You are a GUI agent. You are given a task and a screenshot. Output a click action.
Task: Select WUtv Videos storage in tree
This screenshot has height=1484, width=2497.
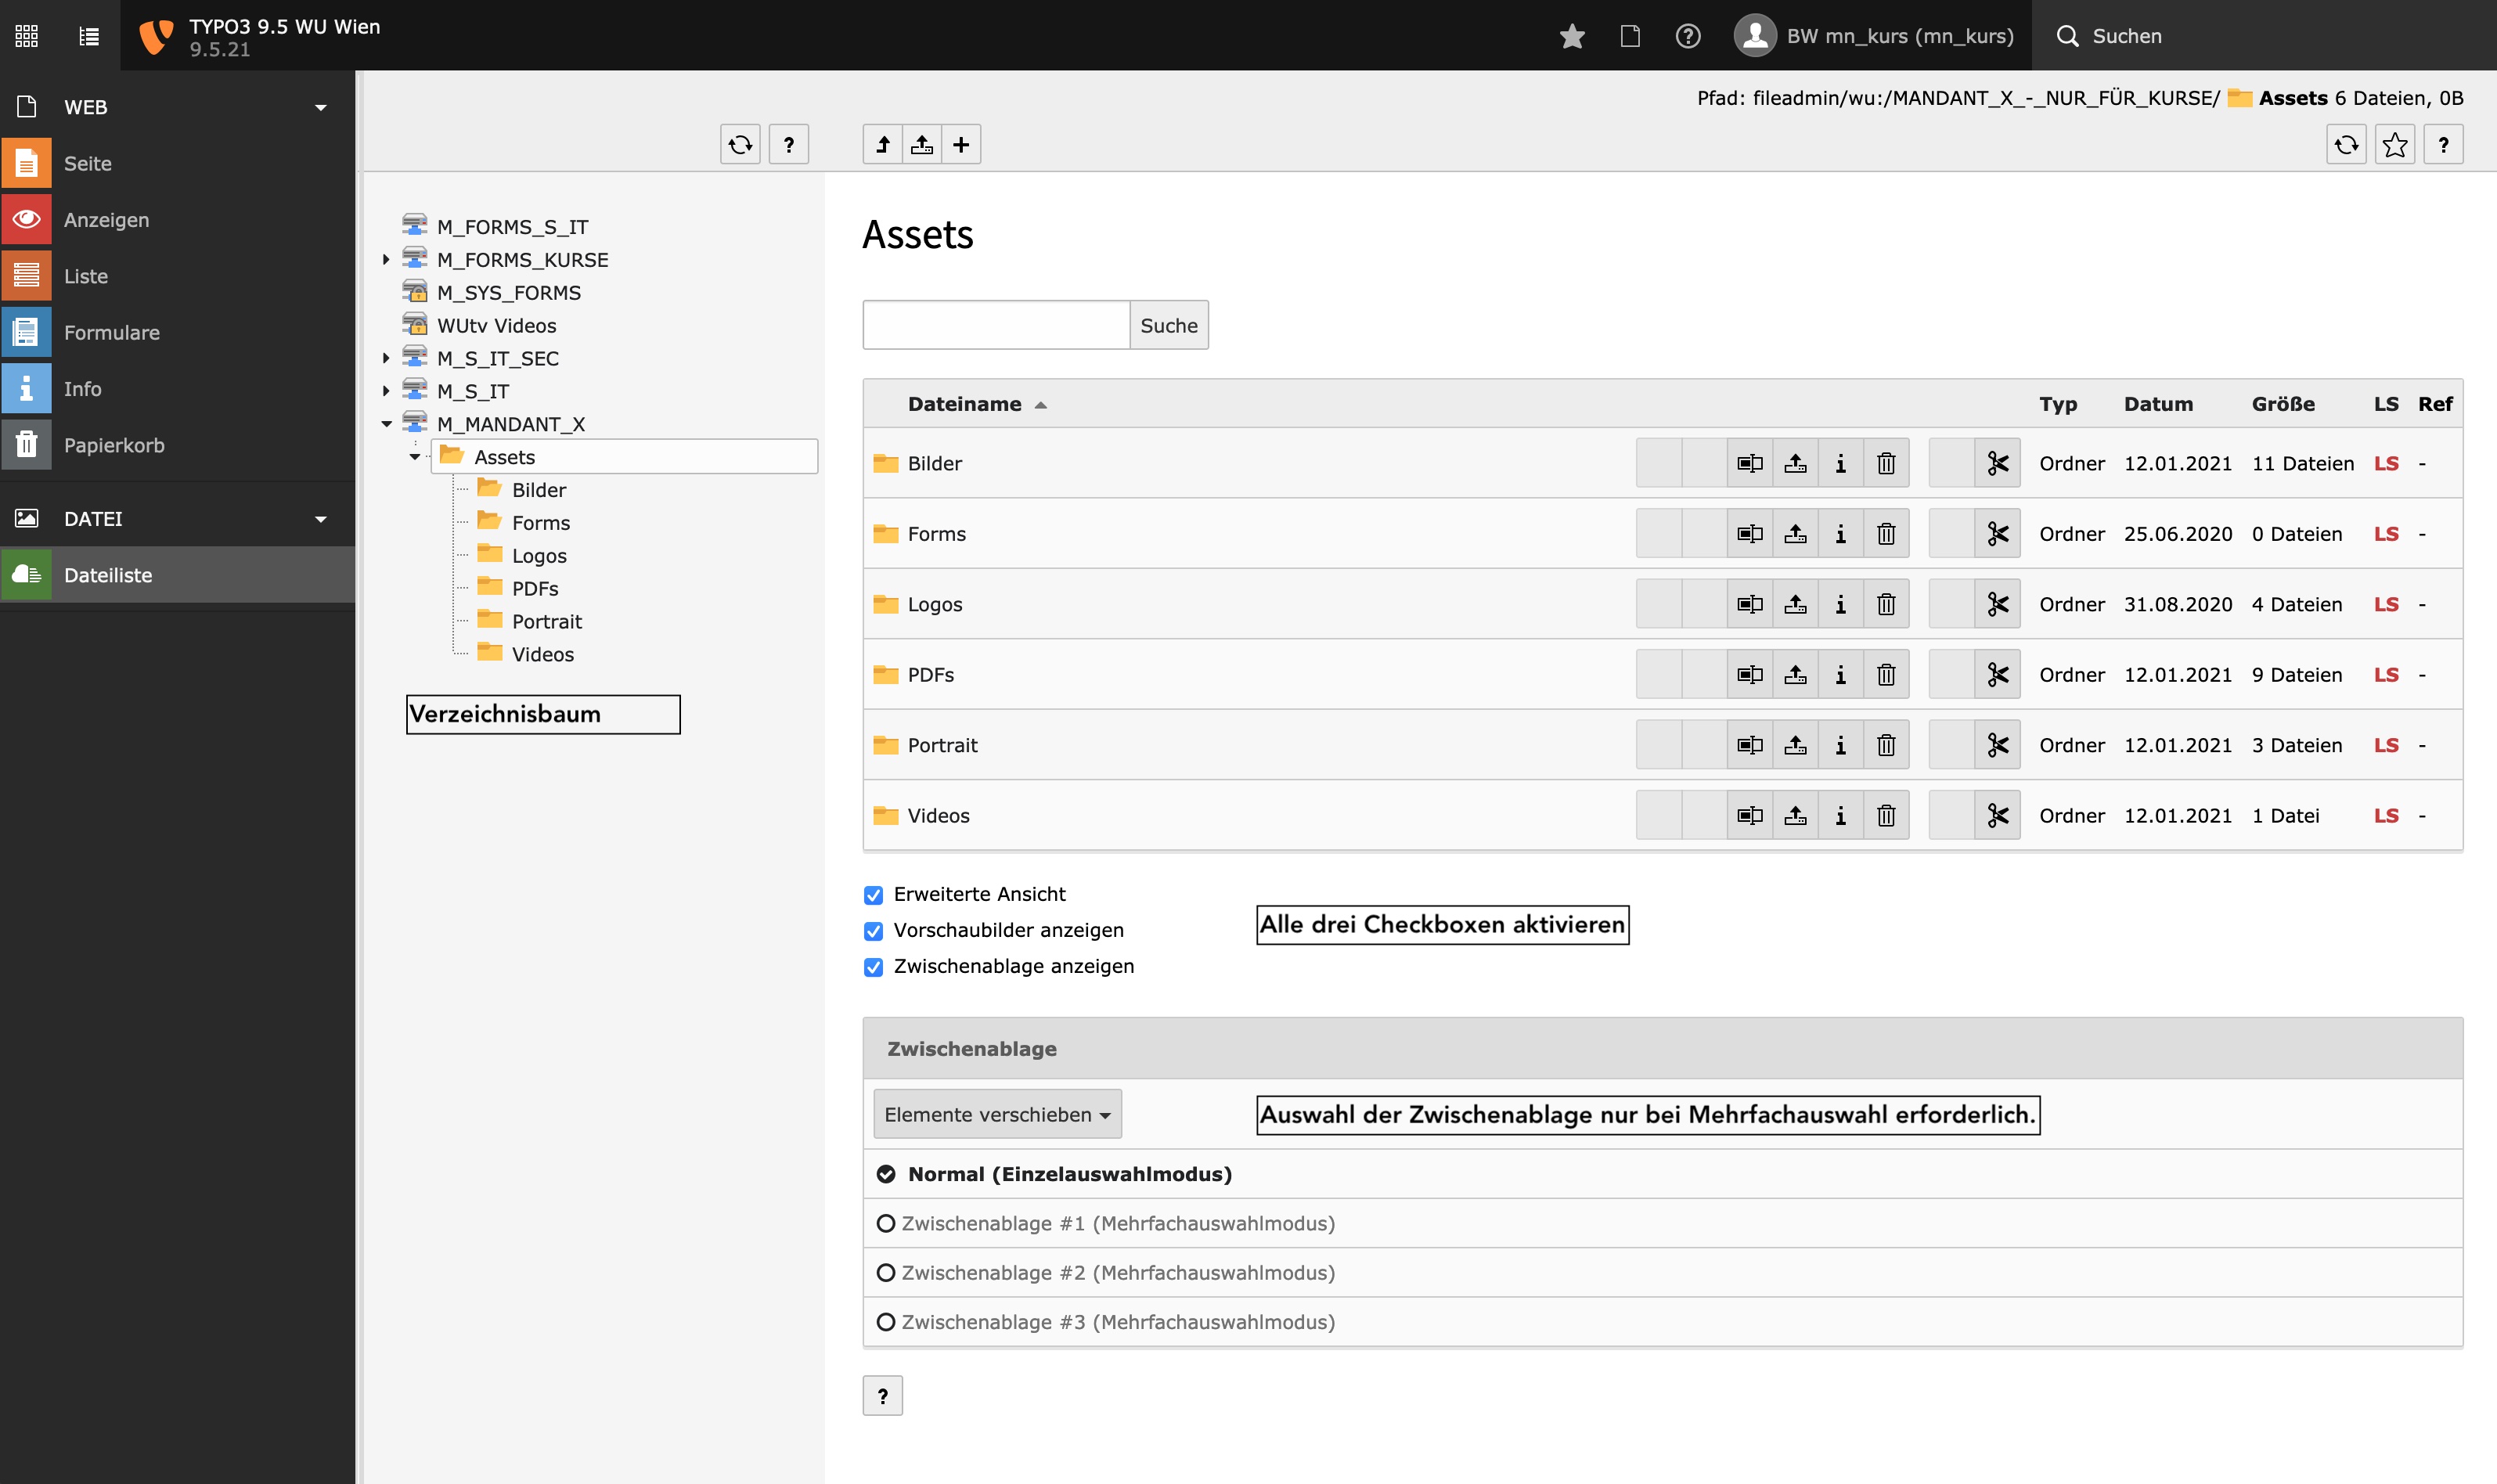click(496, 325)
